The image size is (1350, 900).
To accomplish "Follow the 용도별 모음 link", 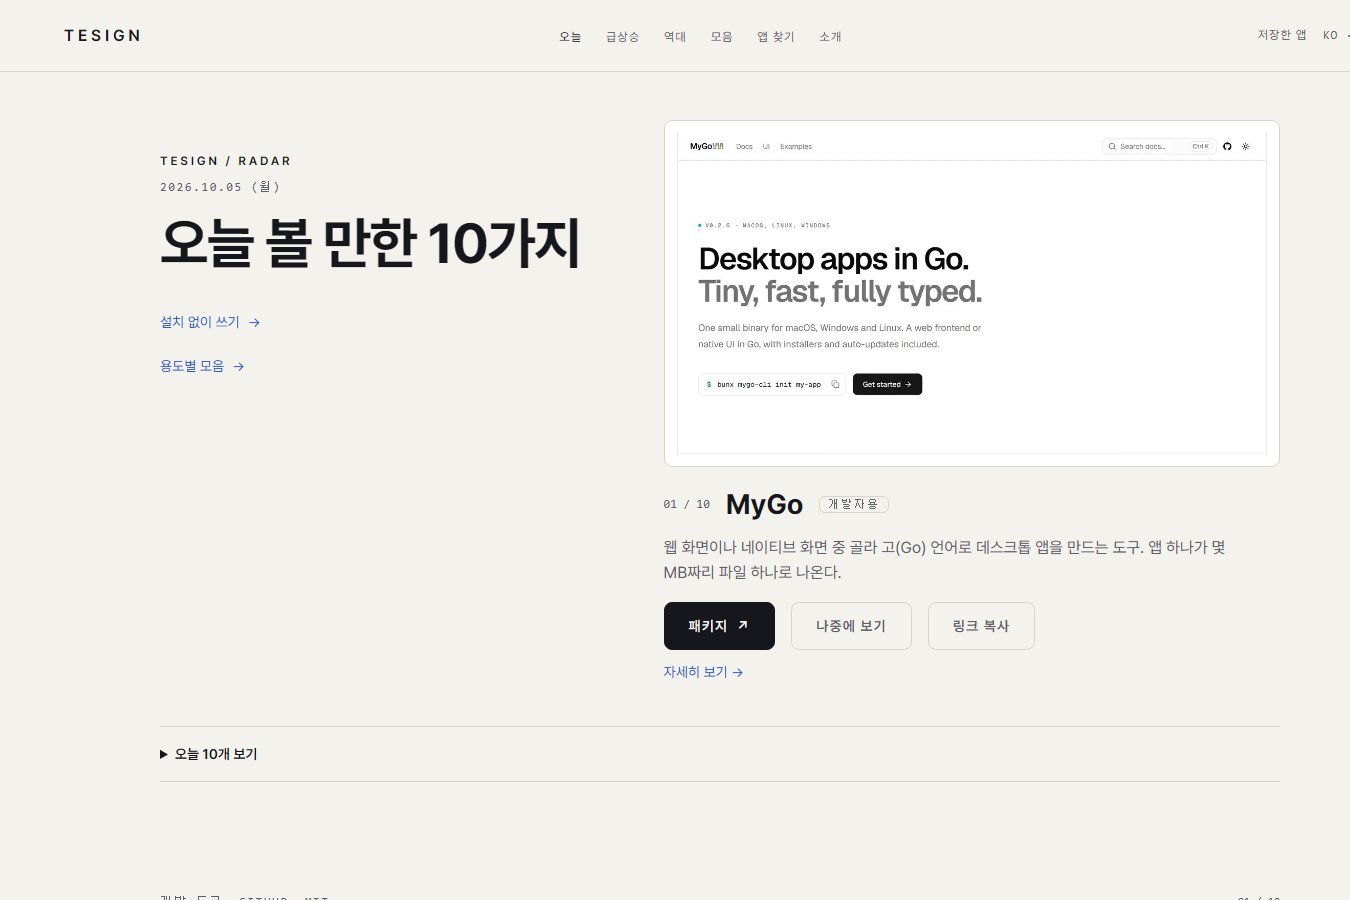I will [202, 366].
